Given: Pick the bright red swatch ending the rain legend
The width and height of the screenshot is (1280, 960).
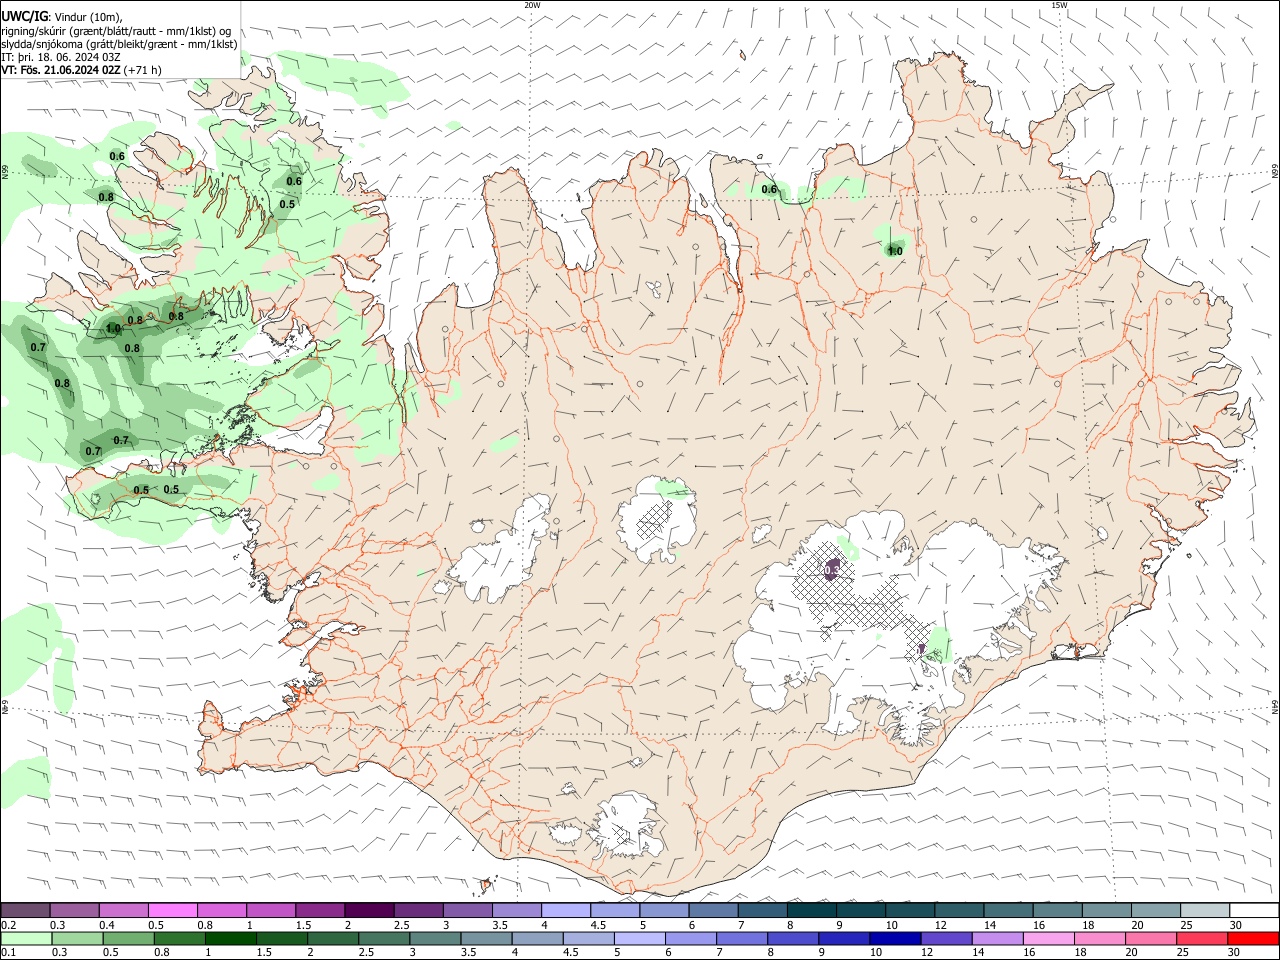Looking at the screenshot, I should click(1254, 939).
